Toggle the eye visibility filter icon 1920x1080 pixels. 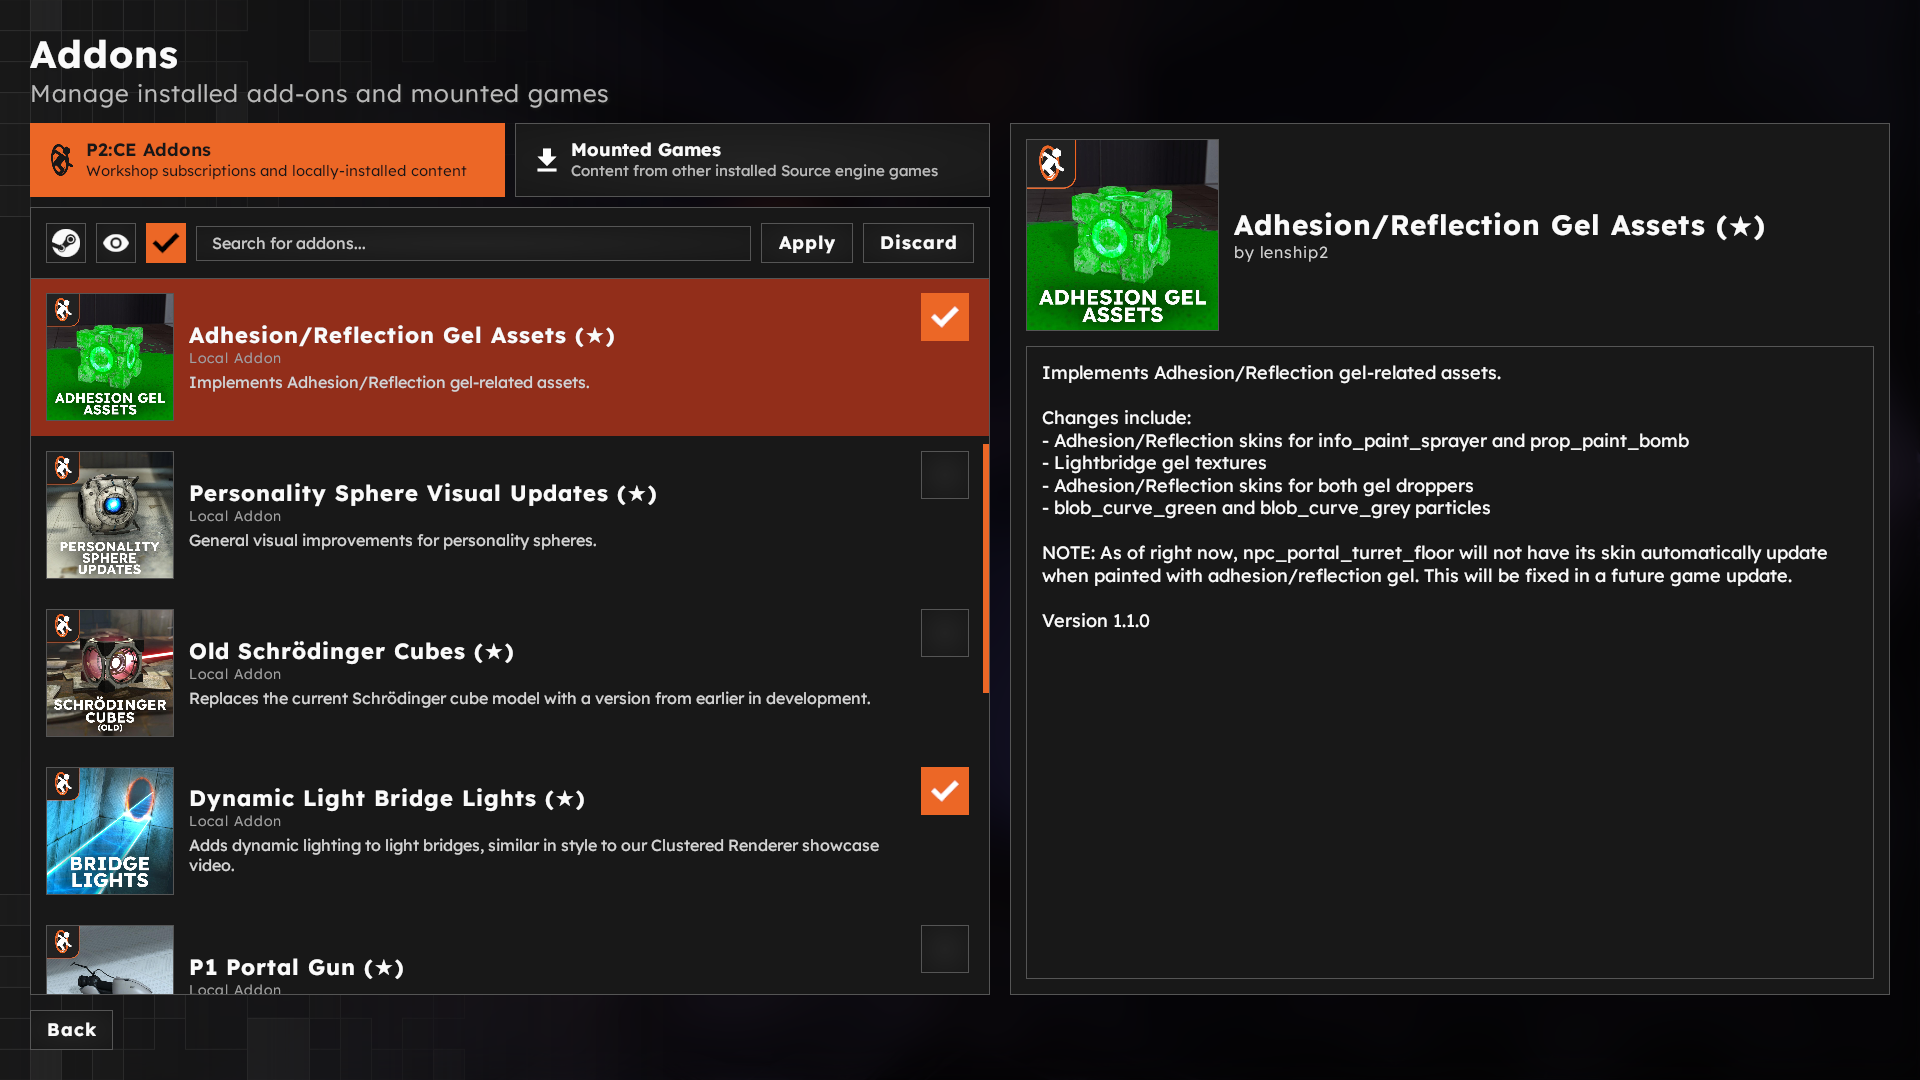click(115, 243)
